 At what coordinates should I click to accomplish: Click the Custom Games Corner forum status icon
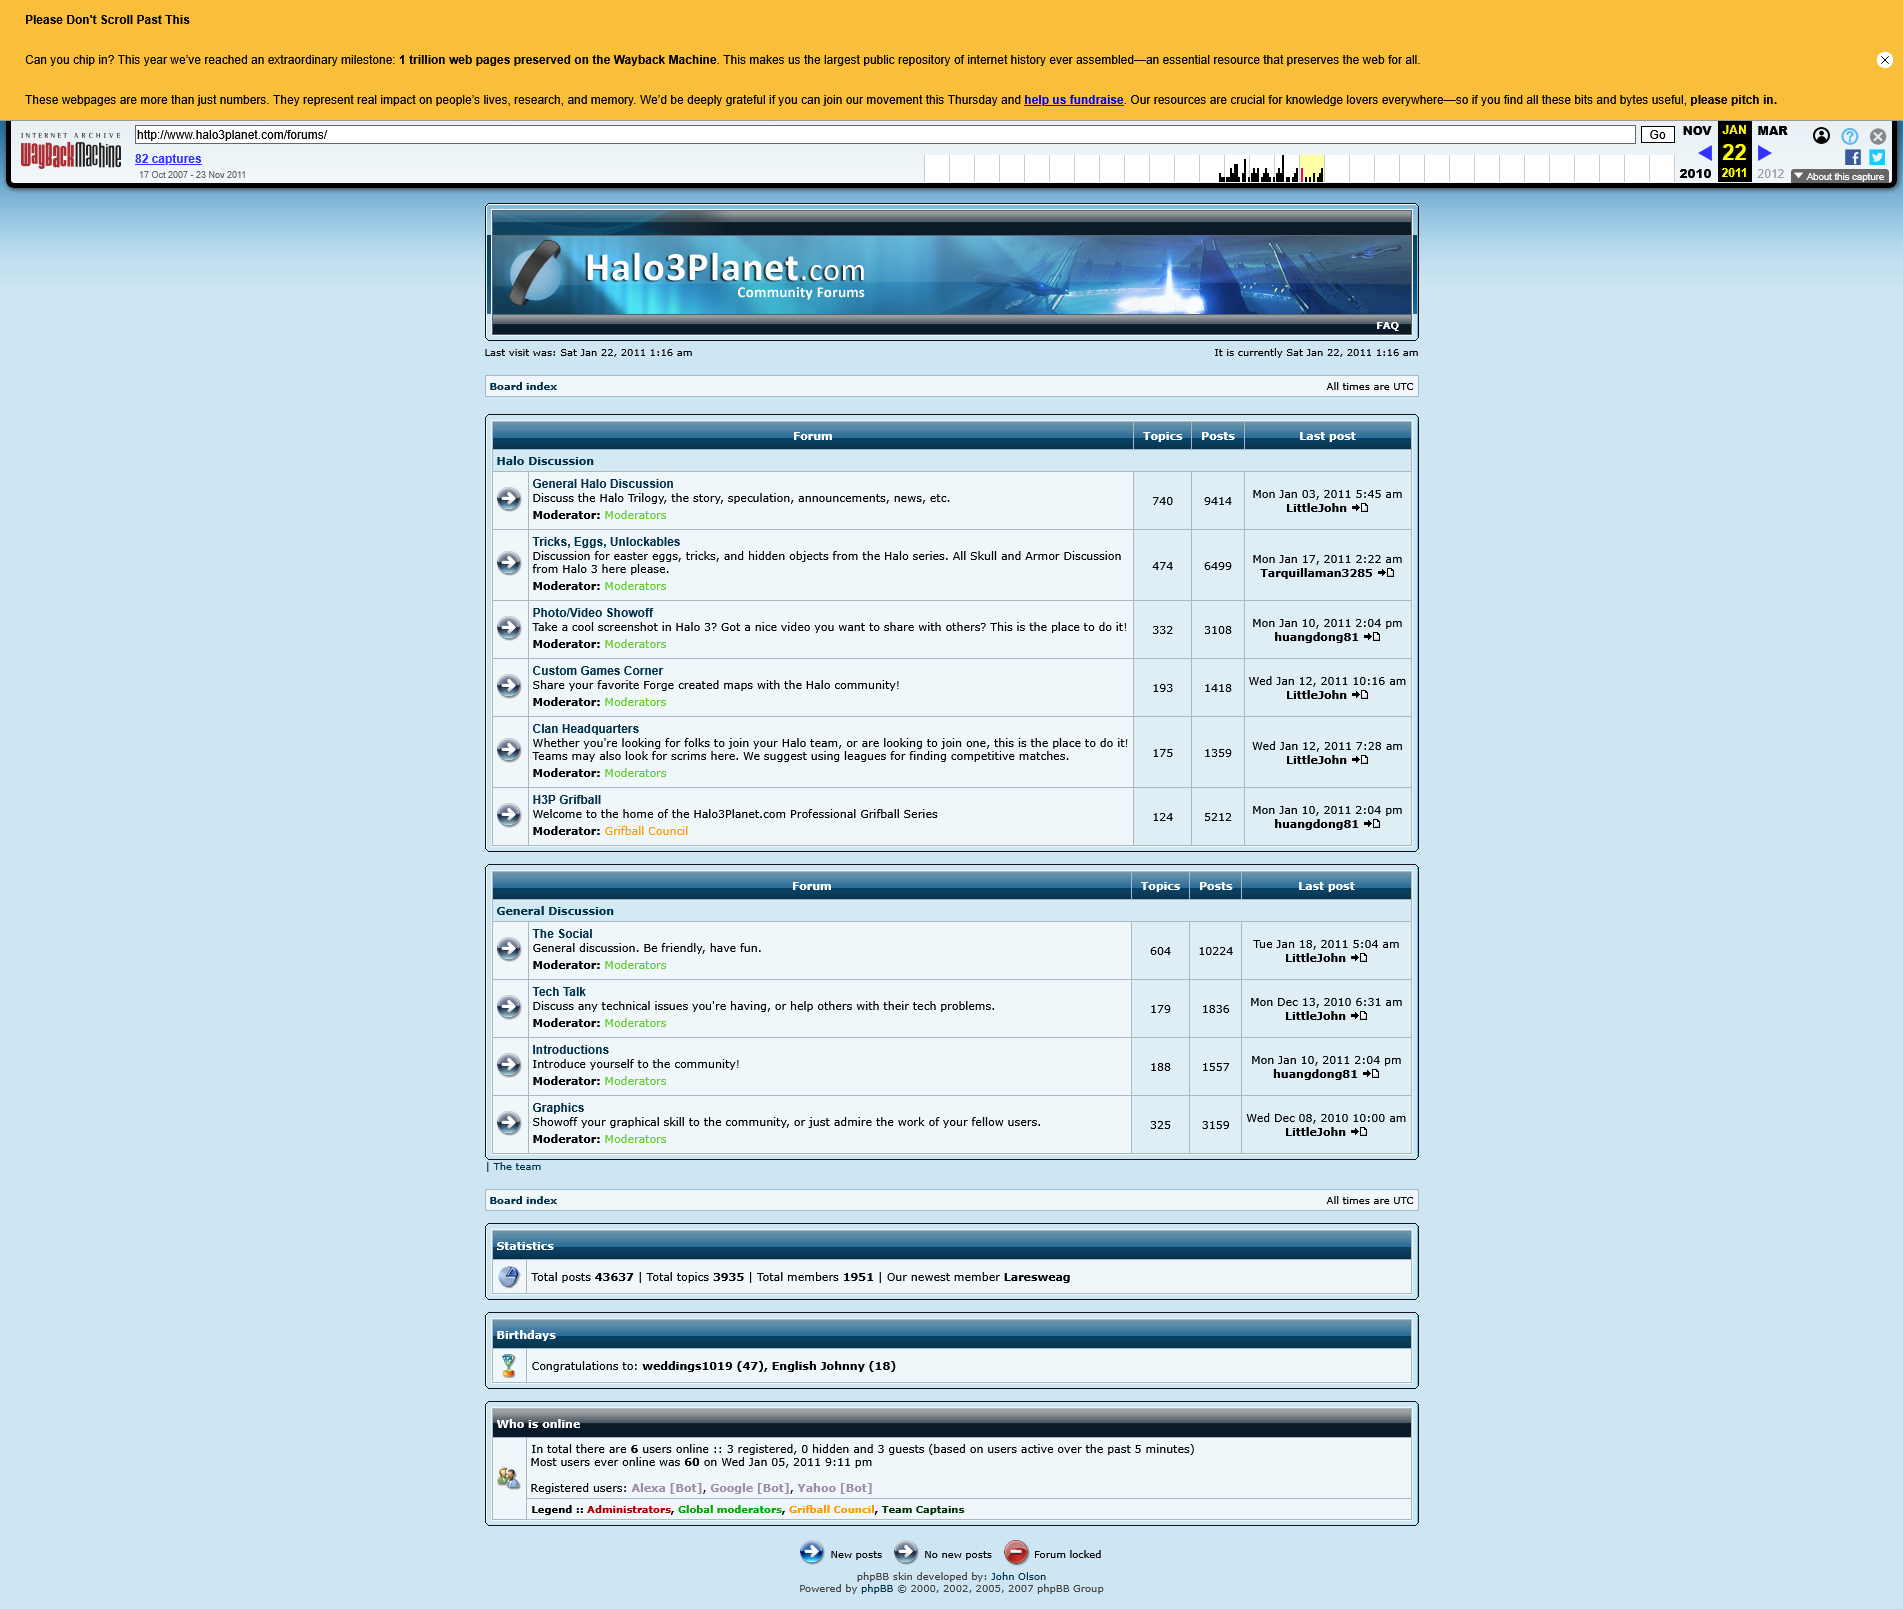coord(509,686)
